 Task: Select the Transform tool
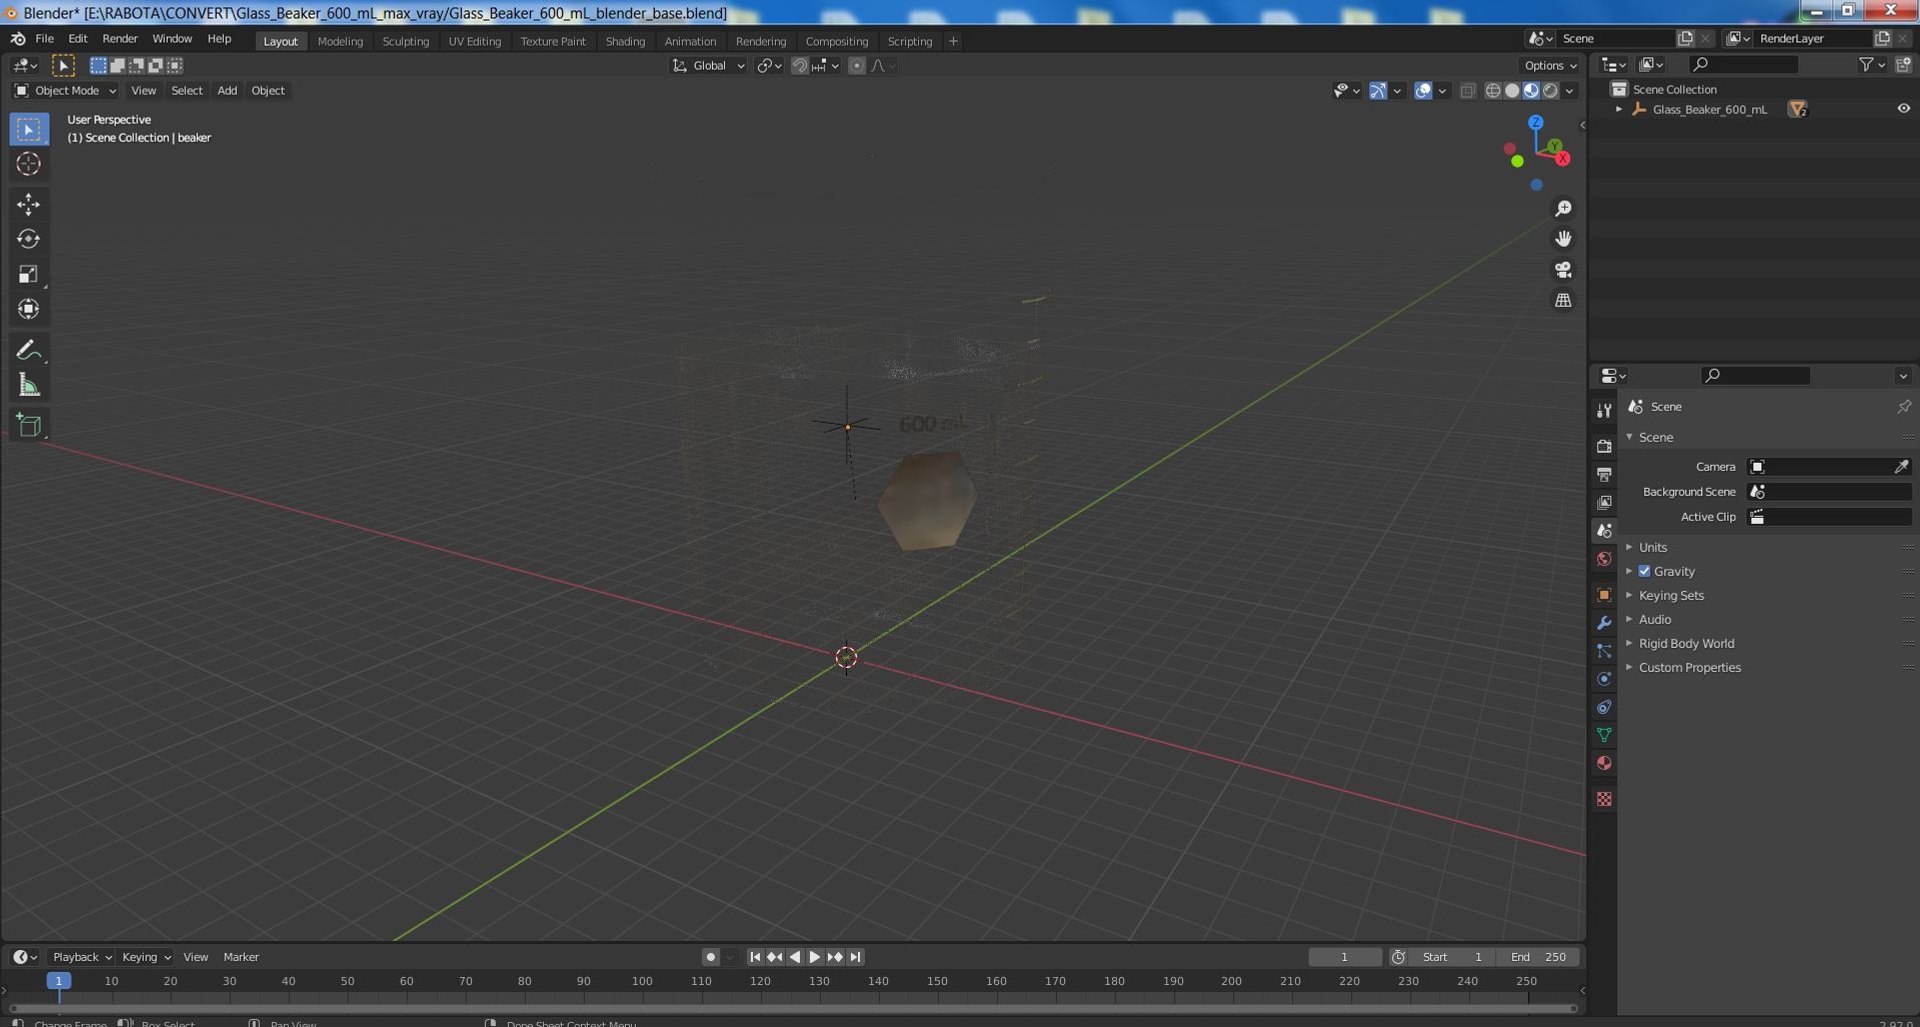point(28,309)
